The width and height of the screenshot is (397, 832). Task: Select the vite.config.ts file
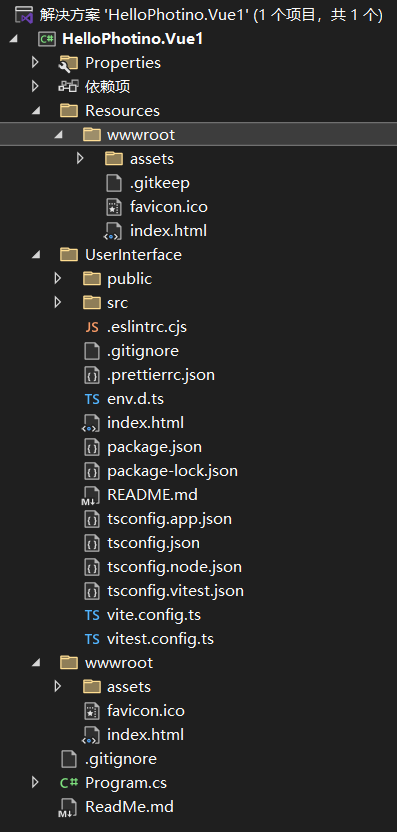pos(154,615)
